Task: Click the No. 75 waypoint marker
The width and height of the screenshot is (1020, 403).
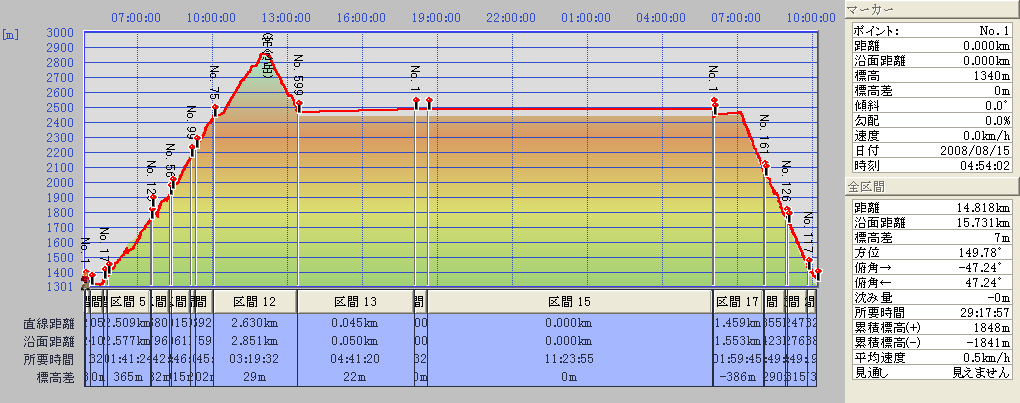Action: click(215, 107)
